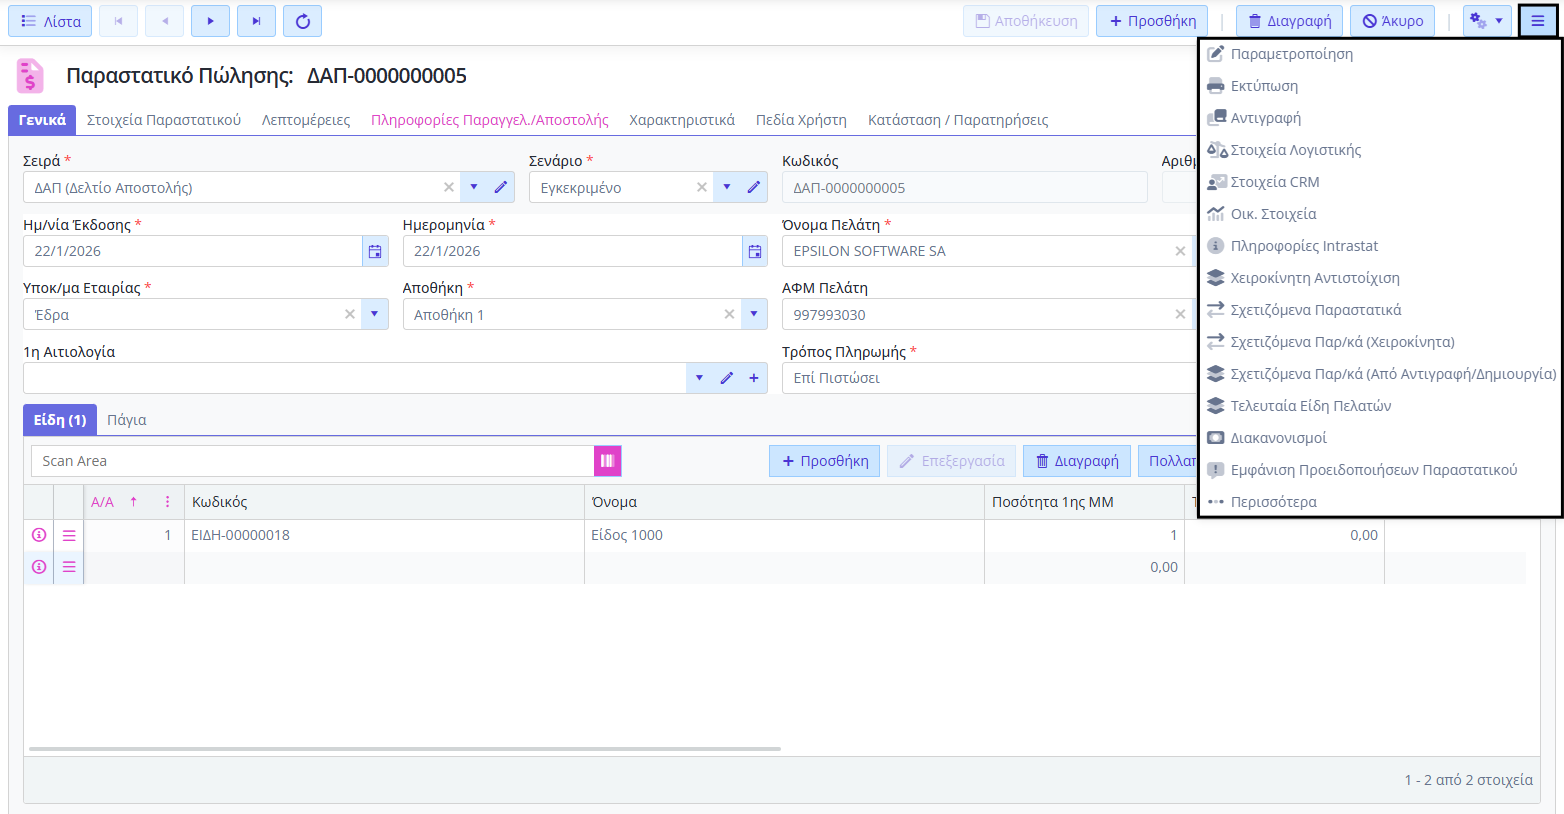Expand the Υποκ/μα Εταιρίας dropdown

(x=374, y=315)
